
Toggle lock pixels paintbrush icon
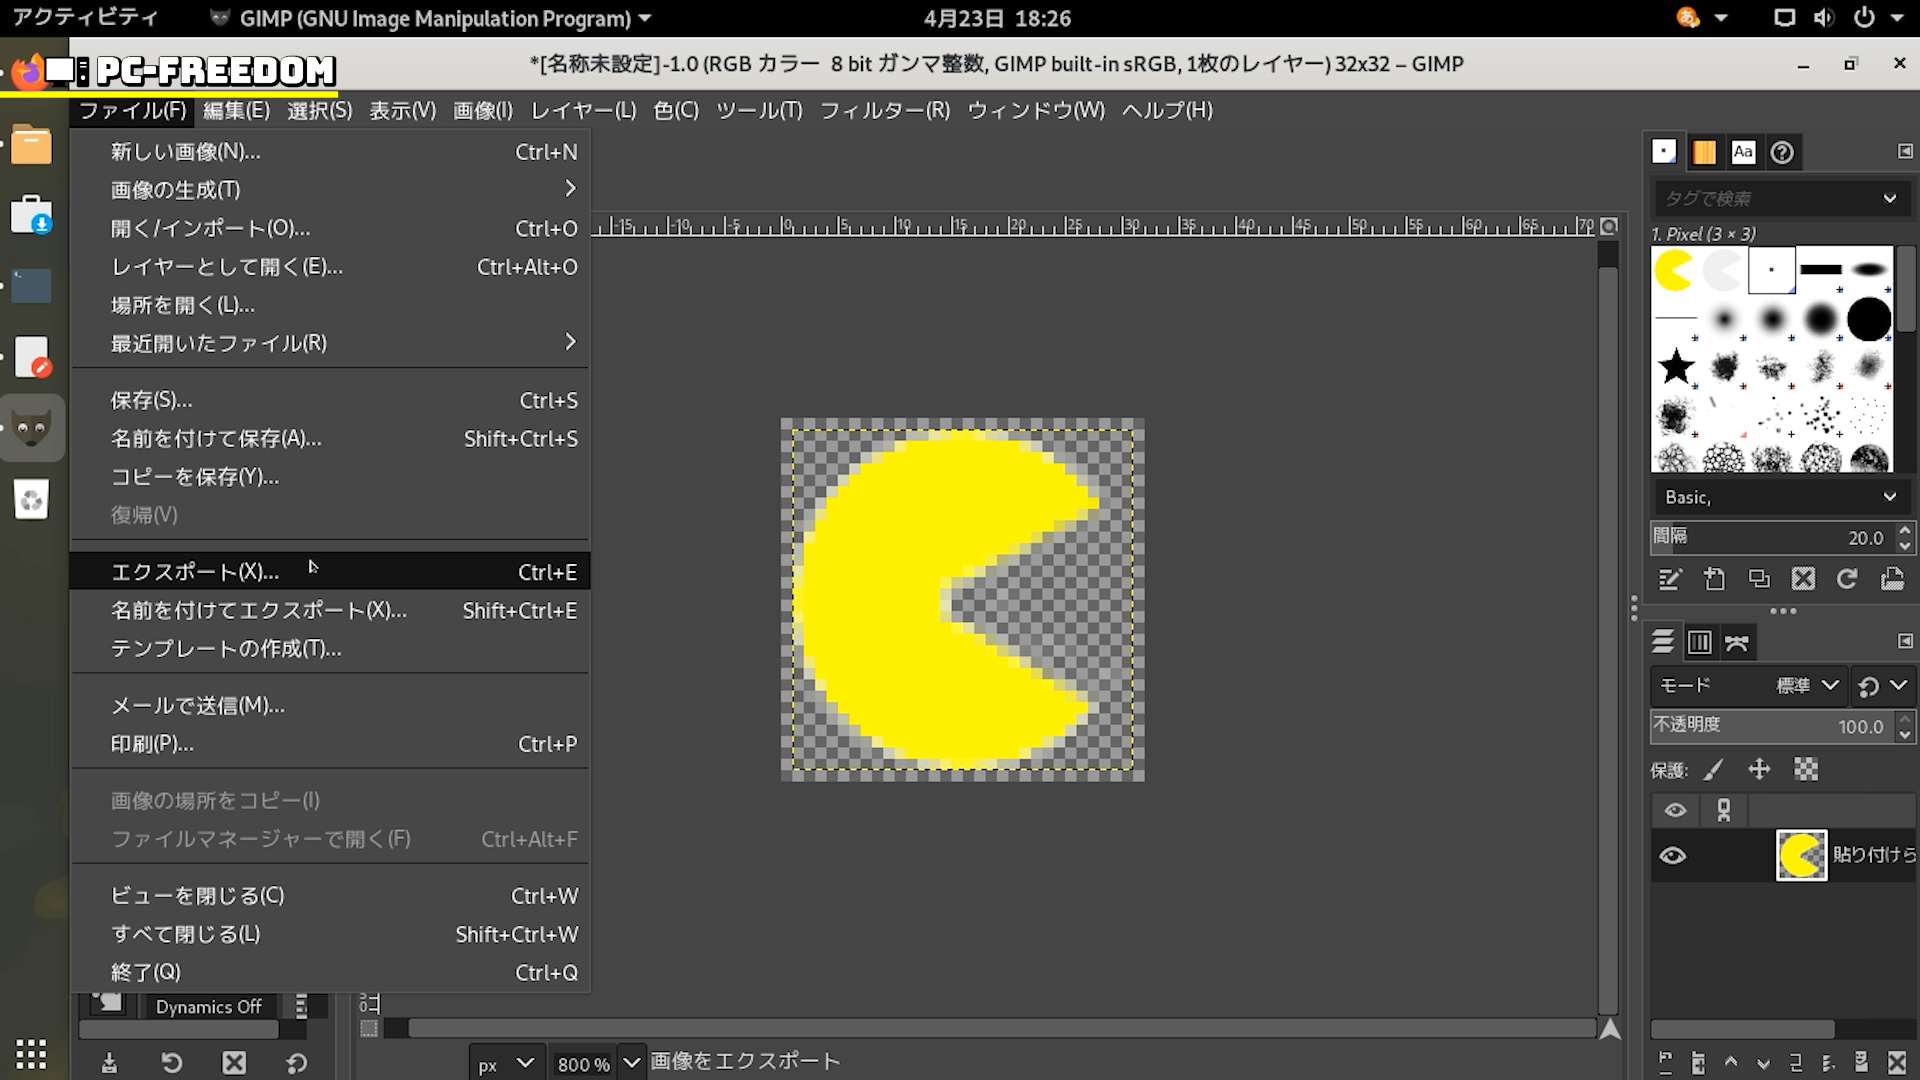coord(1714,769)
